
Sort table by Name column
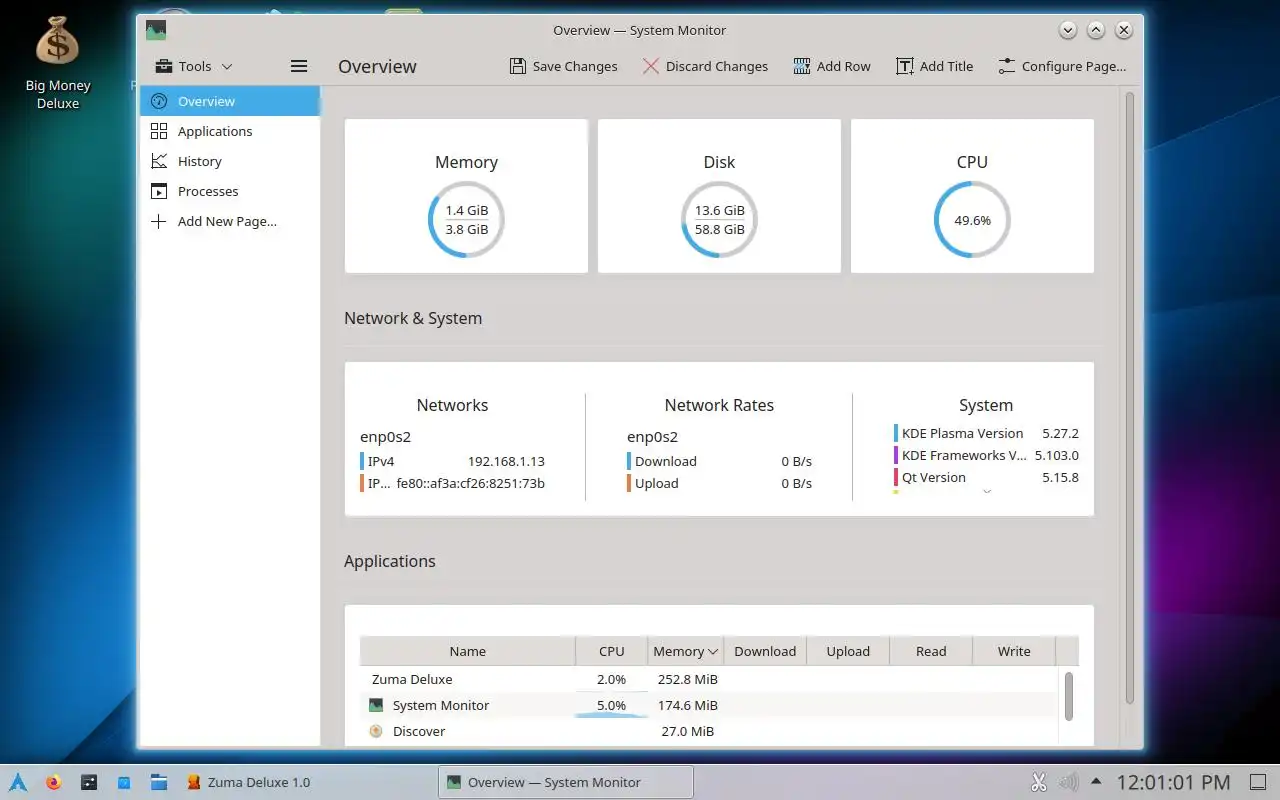(x=467, y=651)
